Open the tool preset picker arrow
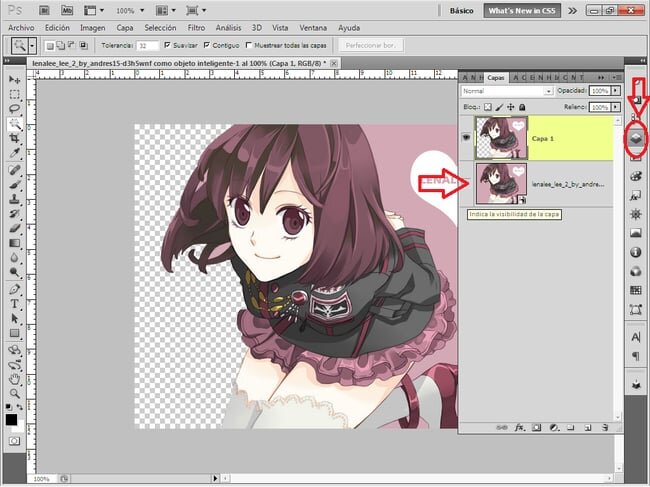 pyautogui.click(x=32, y=45)
